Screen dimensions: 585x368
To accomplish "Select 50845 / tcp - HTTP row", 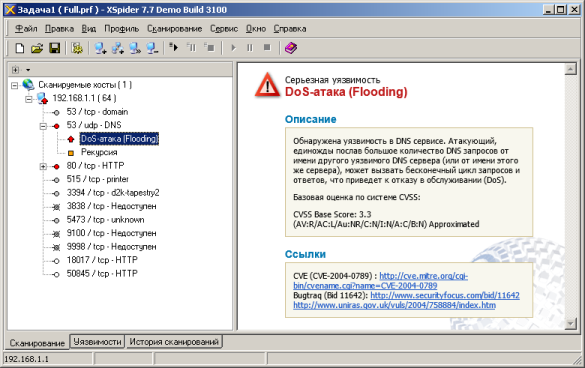I will pyautogui.click(x=102, y=273).
